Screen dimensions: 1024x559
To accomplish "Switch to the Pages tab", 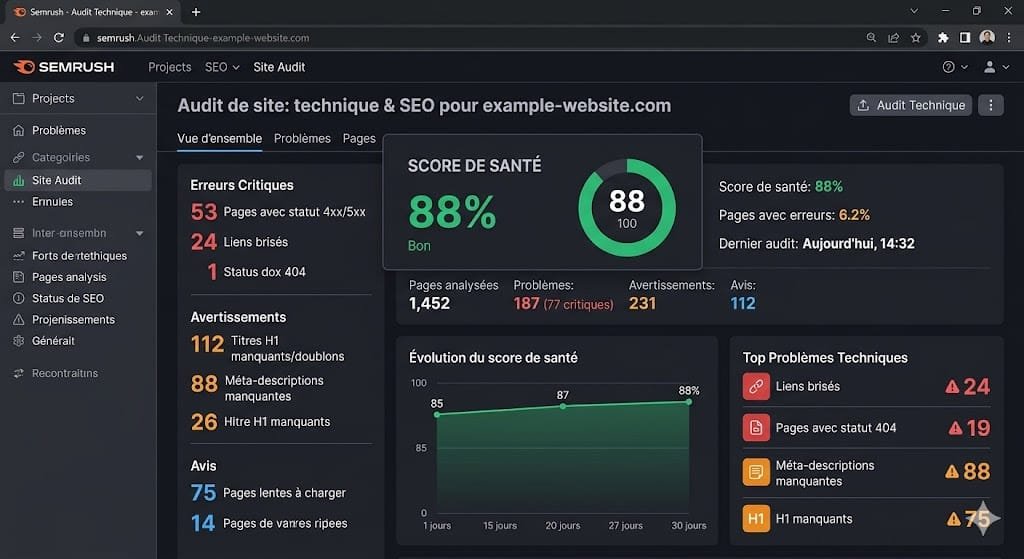I will (359, 138).
